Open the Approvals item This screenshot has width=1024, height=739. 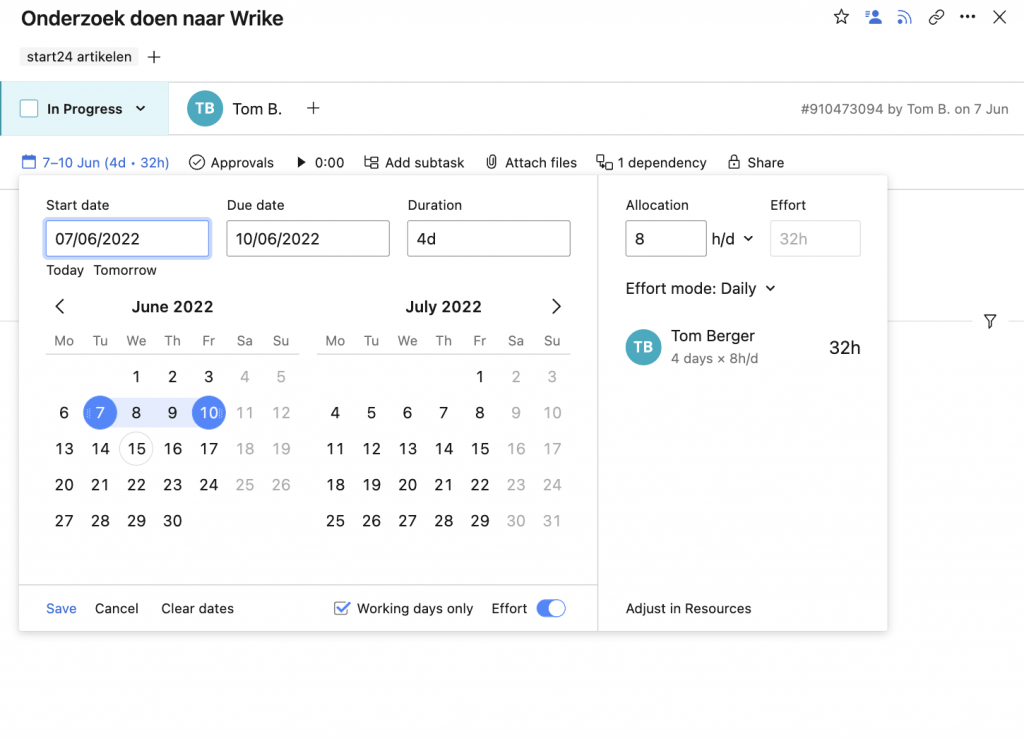click(231, 162)
